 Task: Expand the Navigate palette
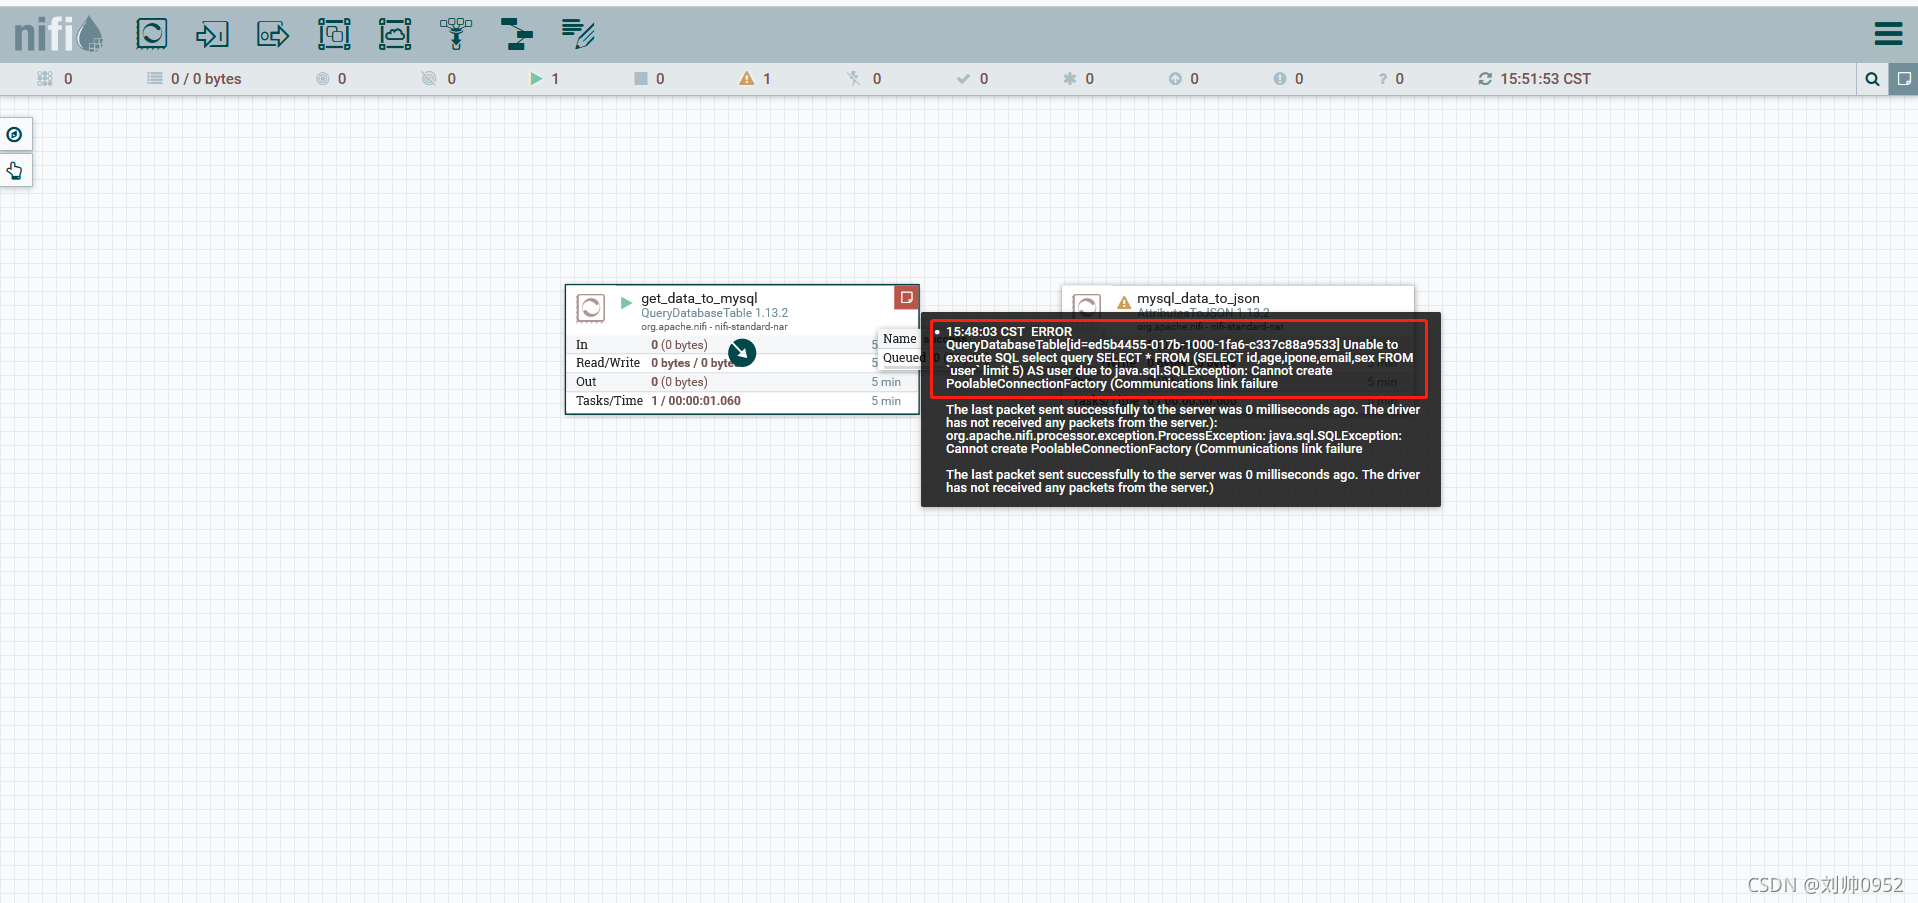pos(15,135)
